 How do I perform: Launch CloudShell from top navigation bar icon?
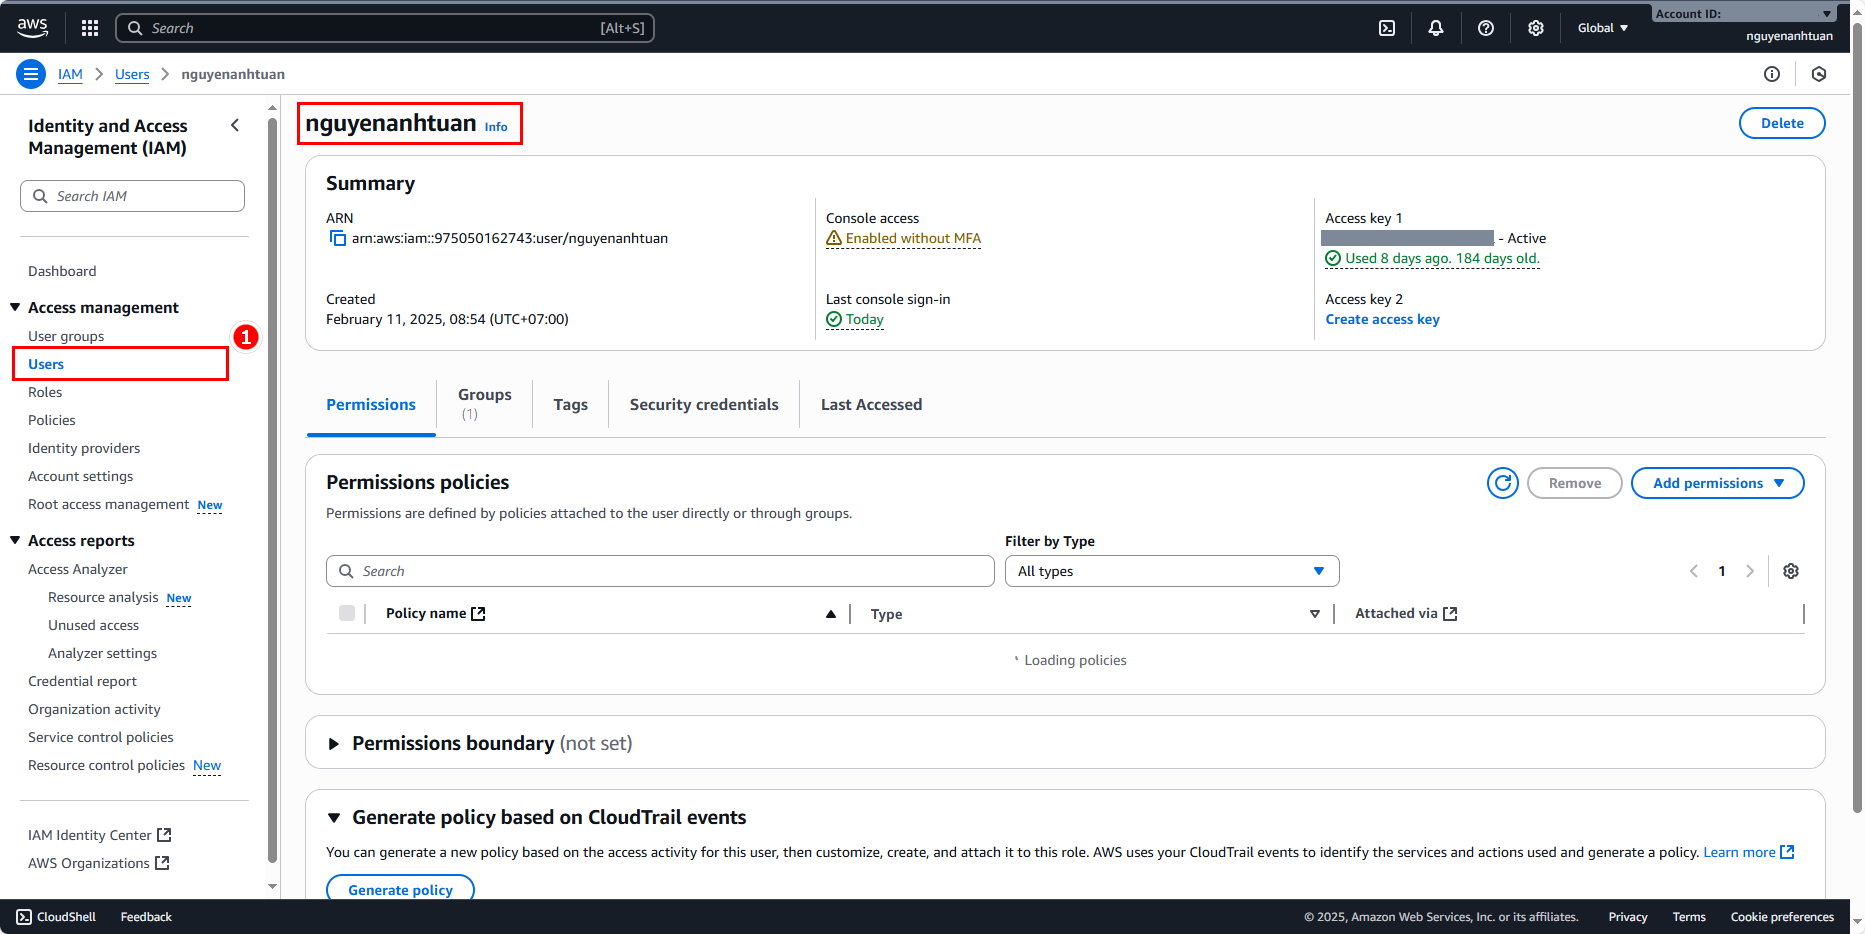(1387, 28)
